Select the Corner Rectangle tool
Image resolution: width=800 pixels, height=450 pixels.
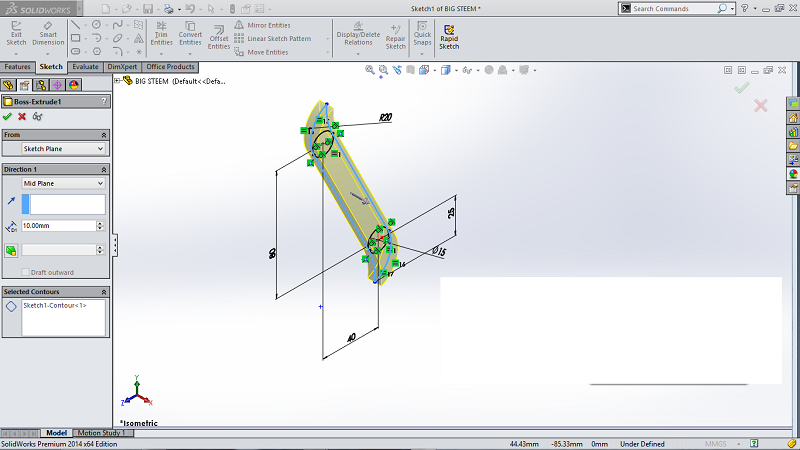tap(76, 38)
